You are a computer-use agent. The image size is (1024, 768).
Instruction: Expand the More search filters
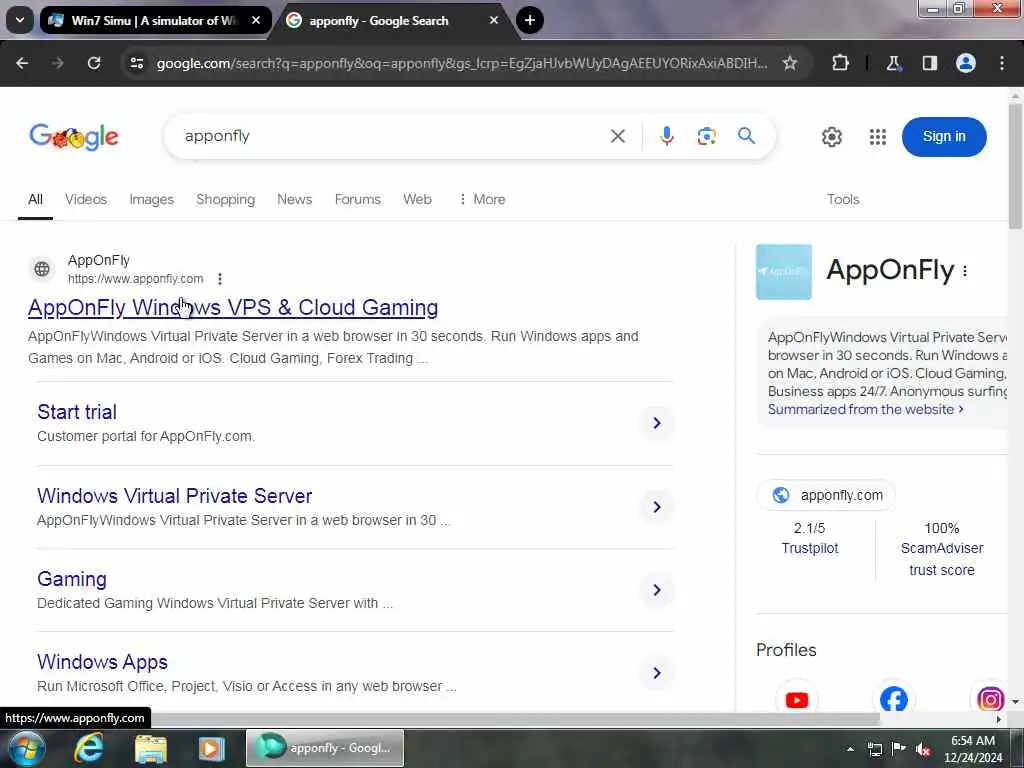482,199
